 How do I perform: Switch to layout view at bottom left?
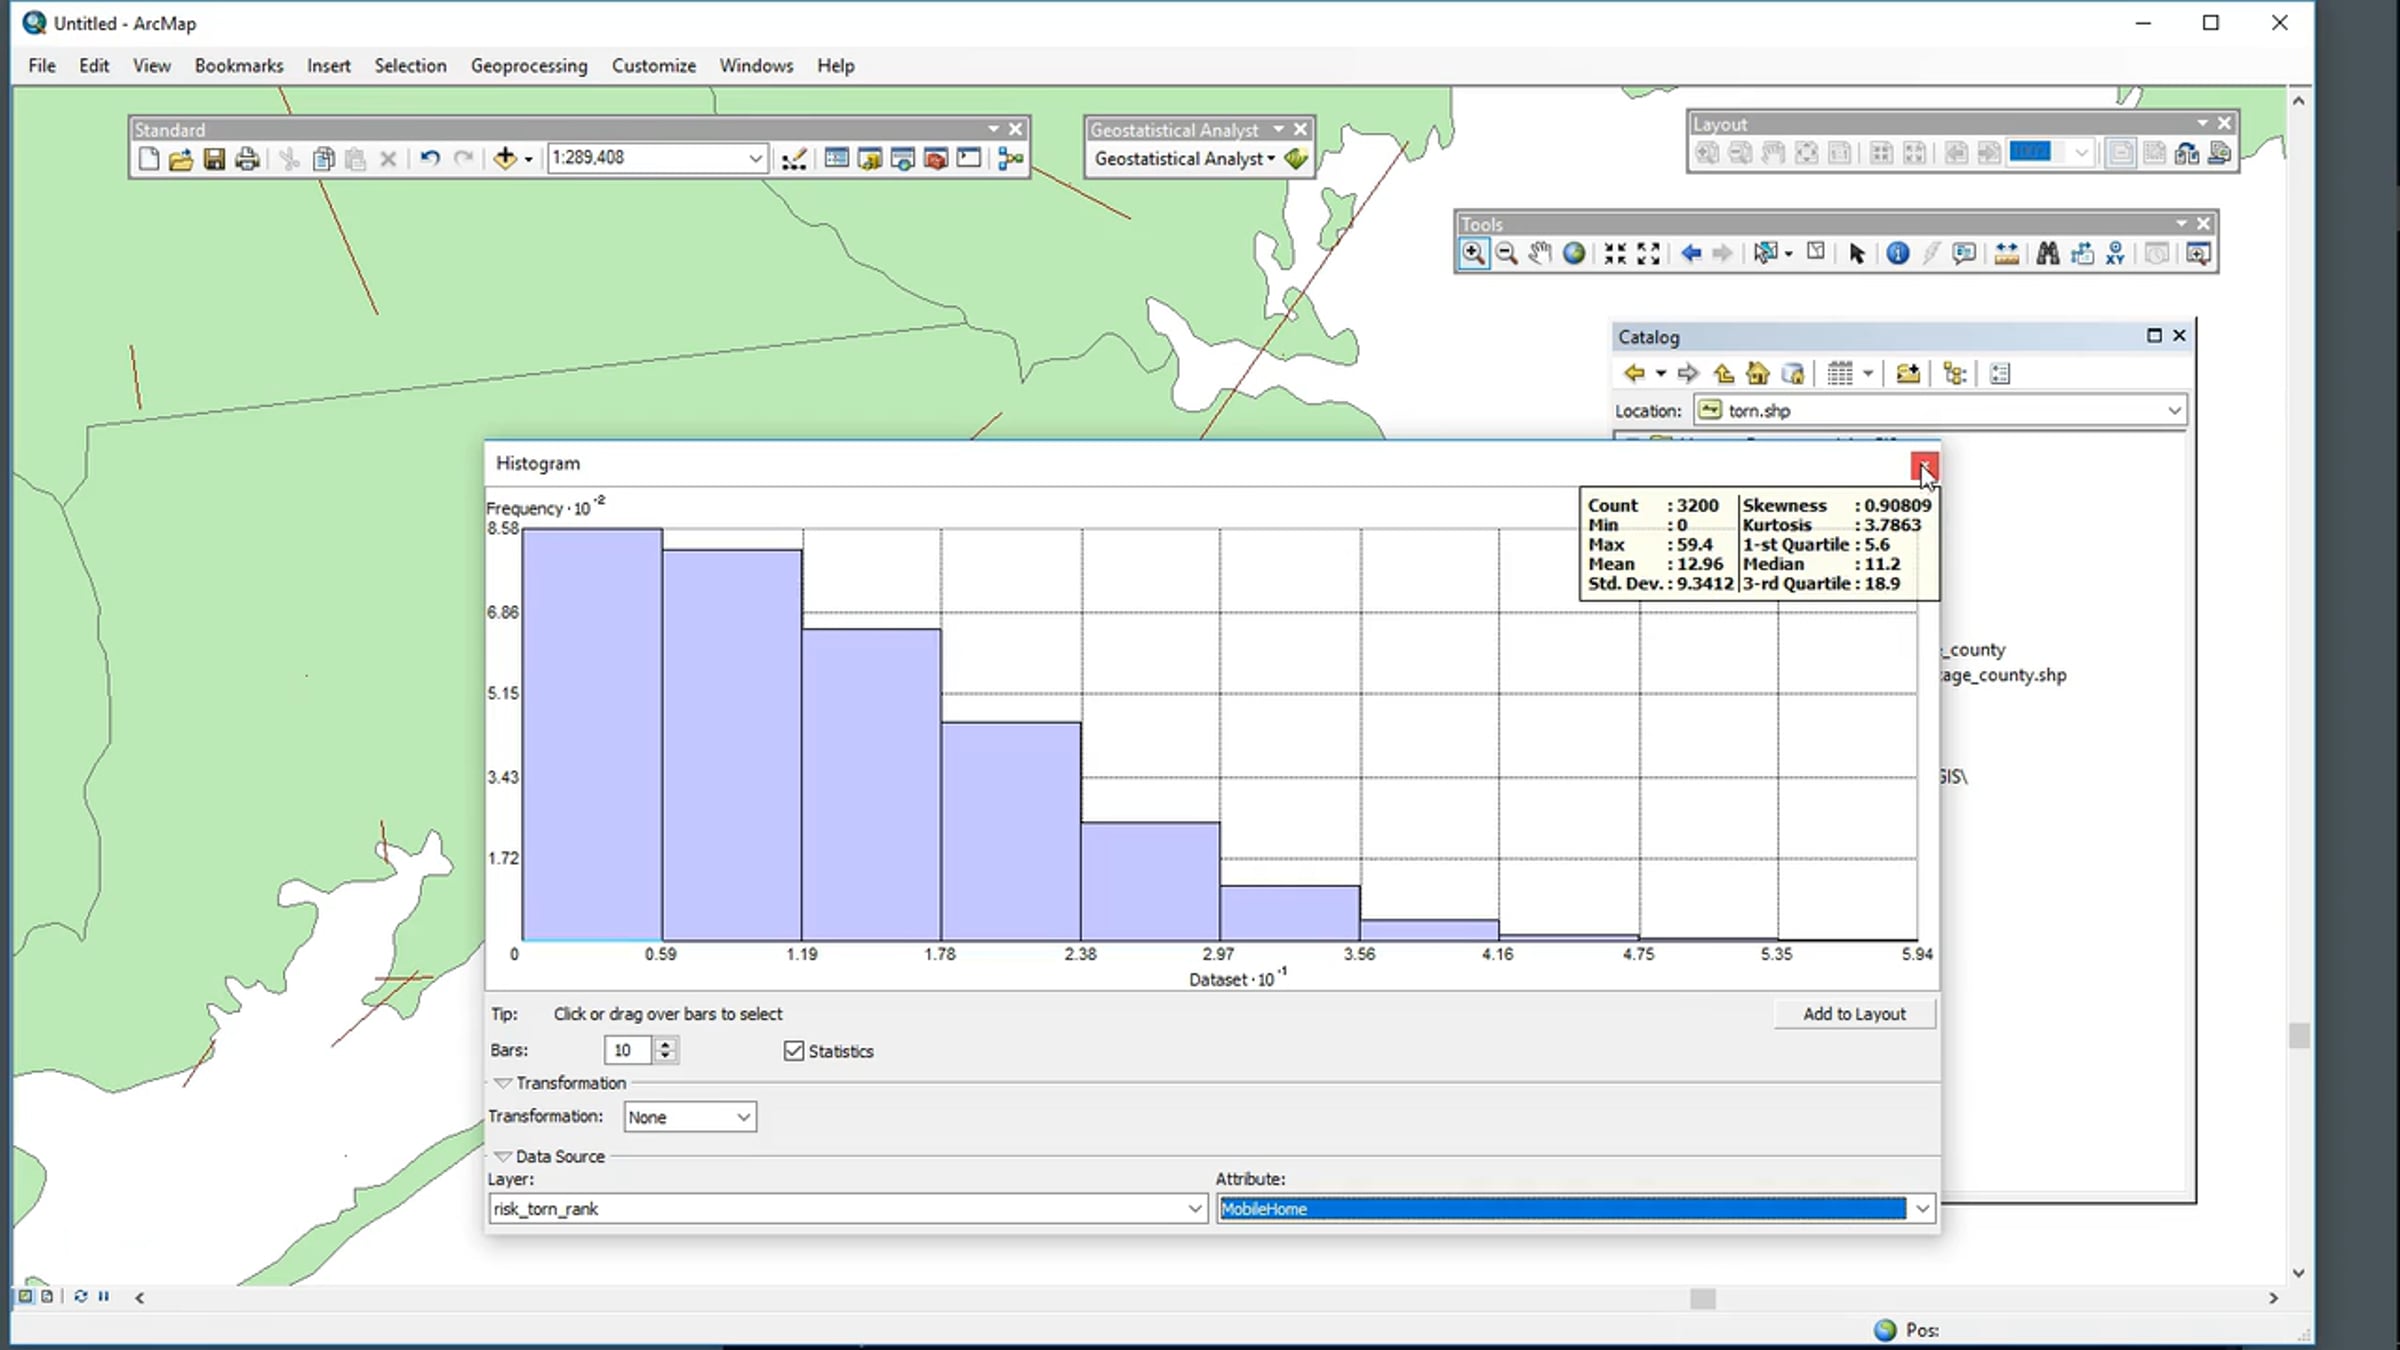(x=46, y=1296)
